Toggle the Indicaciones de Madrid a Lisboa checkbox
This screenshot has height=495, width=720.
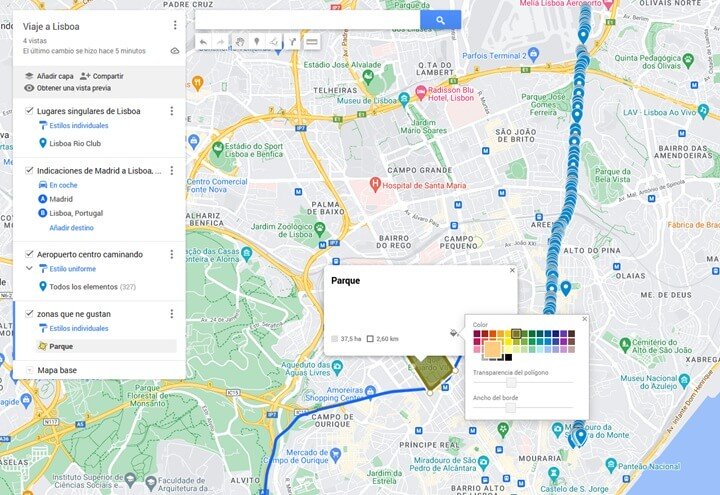click(29, 170)
